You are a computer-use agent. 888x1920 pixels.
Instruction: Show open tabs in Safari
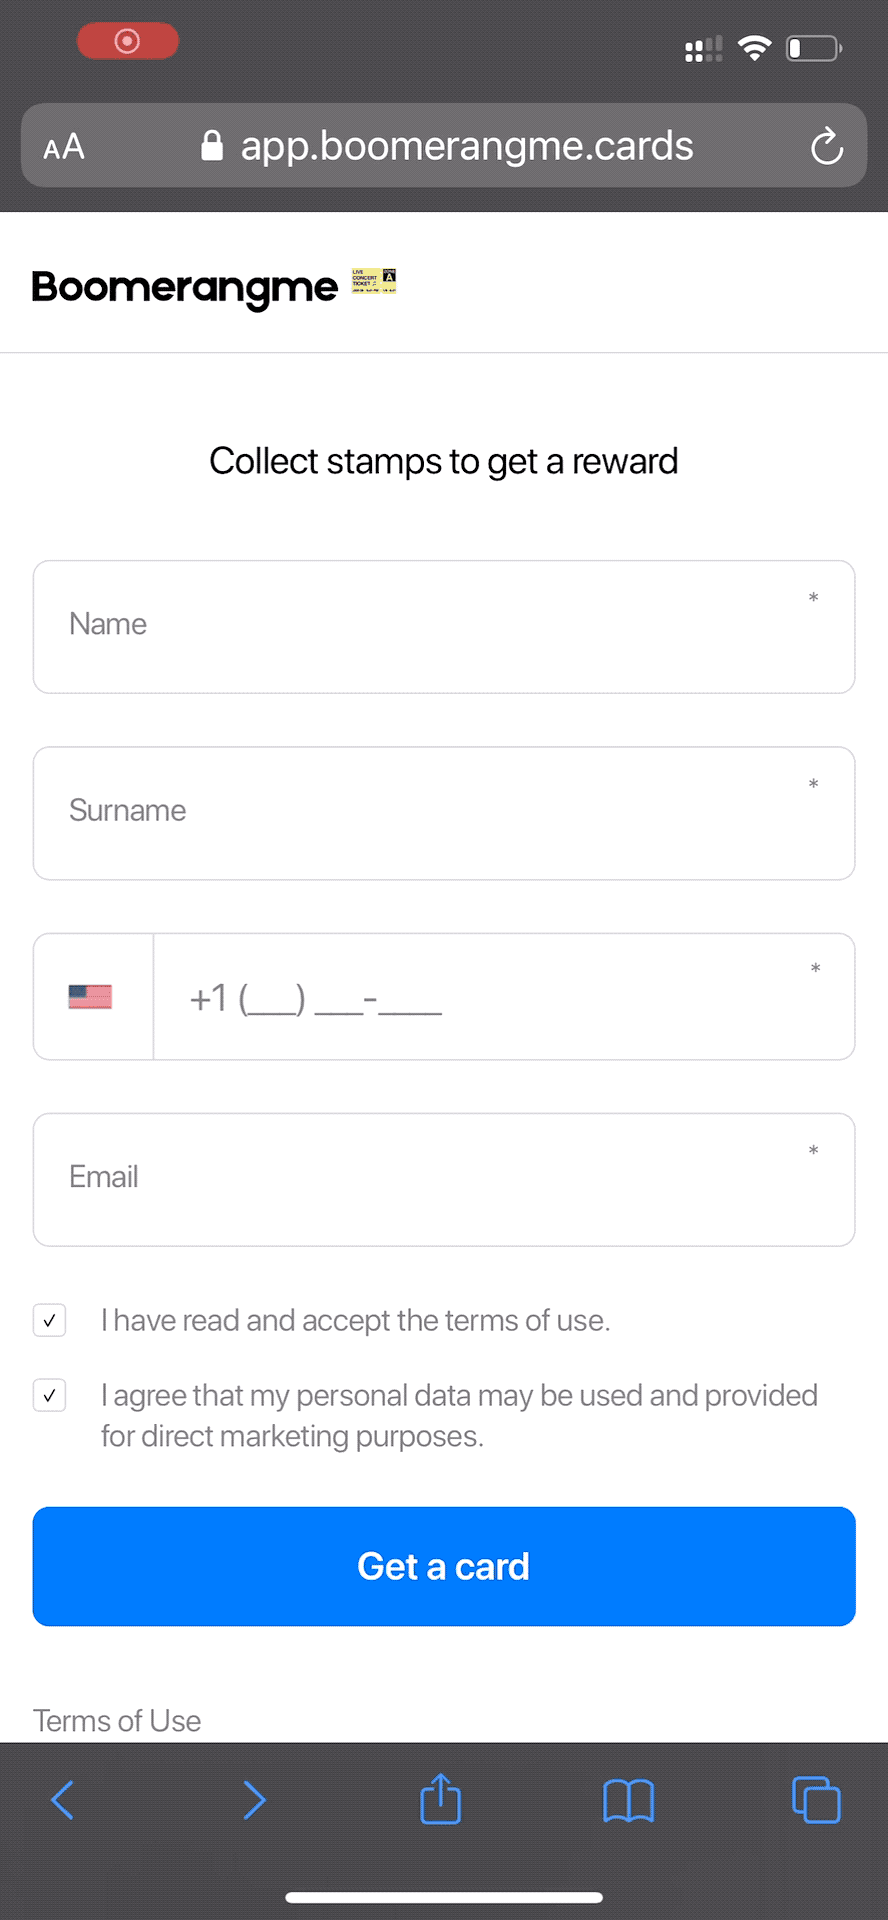point(816,1800)
